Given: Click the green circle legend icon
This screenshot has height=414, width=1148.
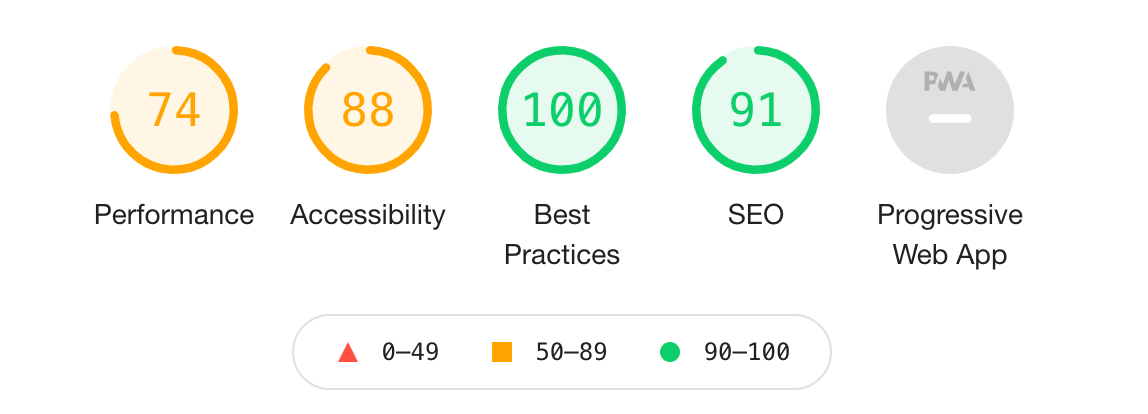Looking at the screenshot, I should click(x=670, y=352).
